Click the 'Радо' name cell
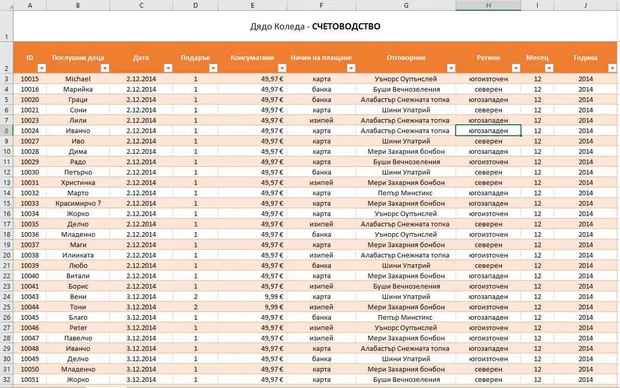 pos(78,162)
